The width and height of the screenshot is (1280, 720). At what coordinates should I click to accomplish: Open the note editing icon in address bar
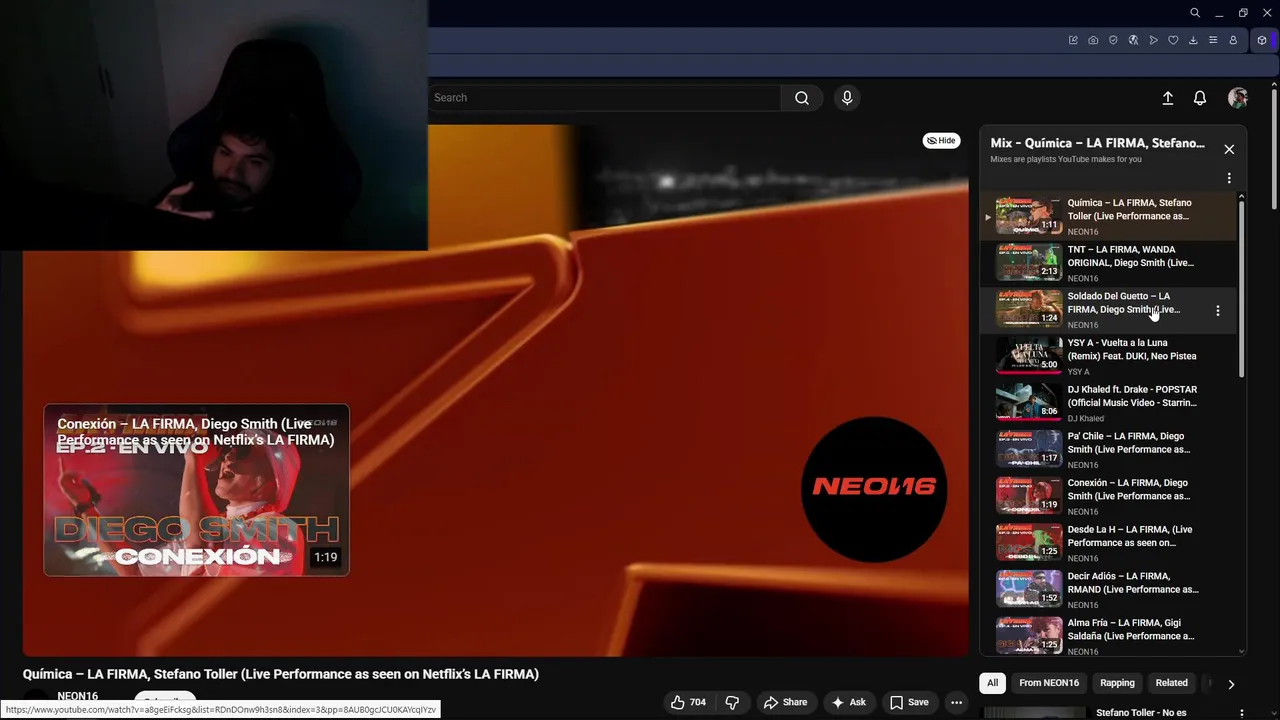tap(1073, 40)
